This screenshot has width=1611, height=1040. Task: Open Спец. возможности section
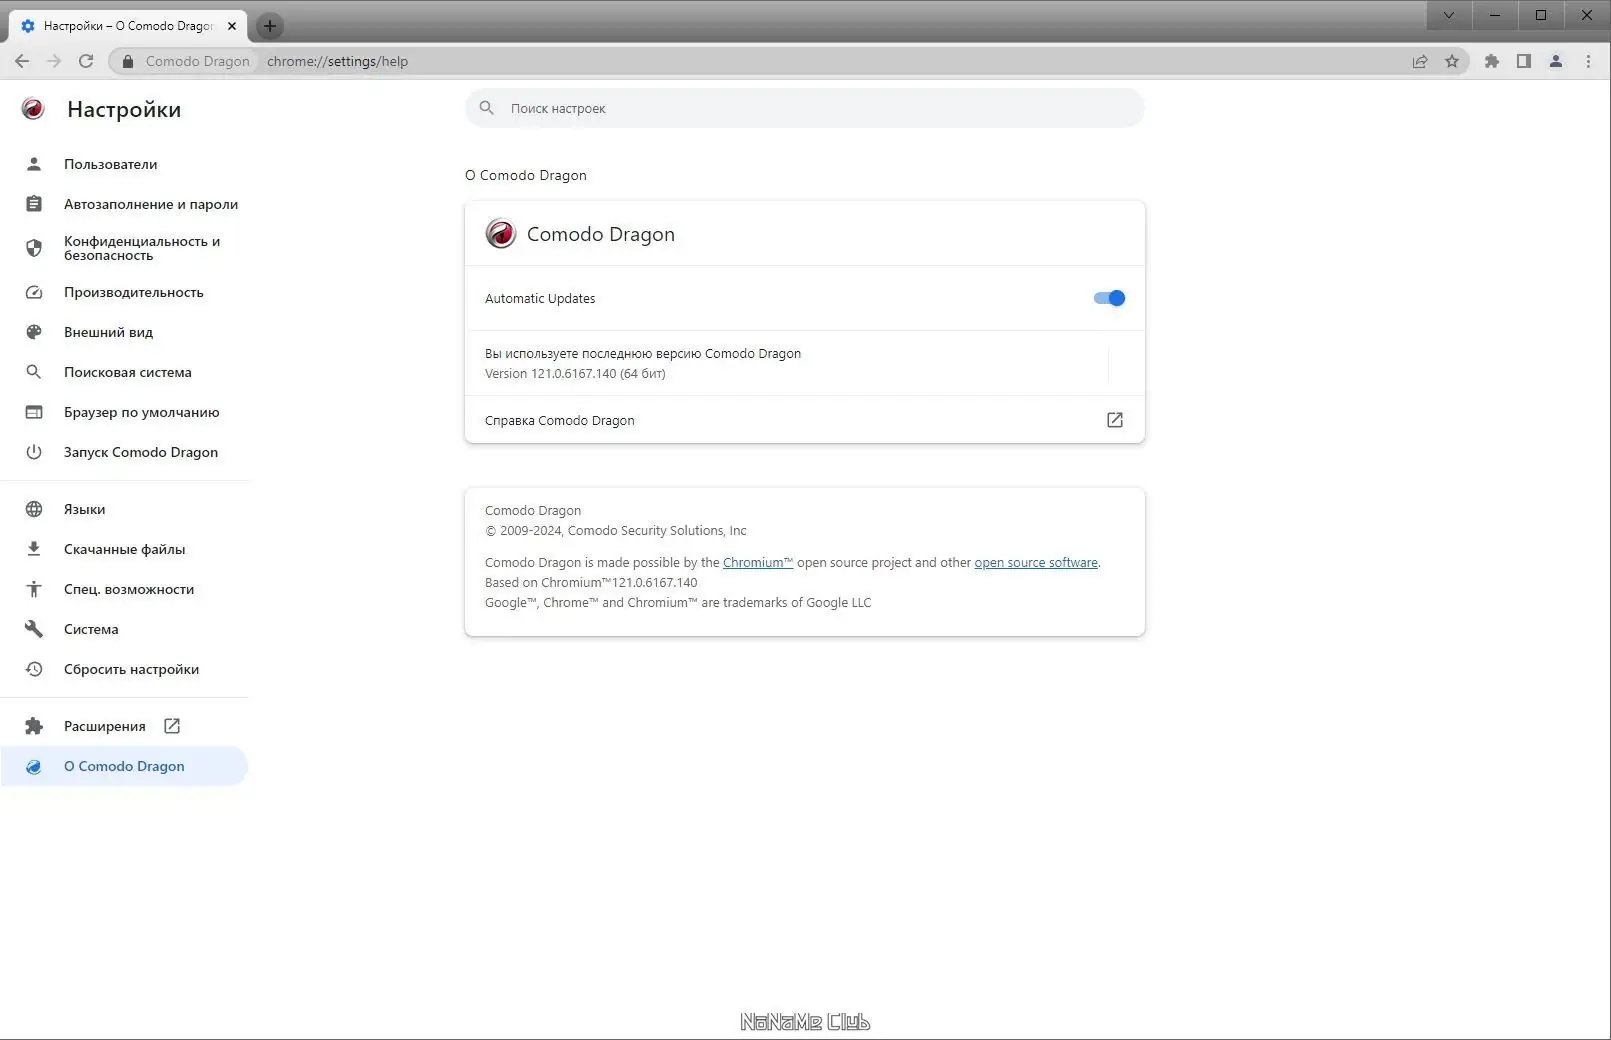point(124,589)
